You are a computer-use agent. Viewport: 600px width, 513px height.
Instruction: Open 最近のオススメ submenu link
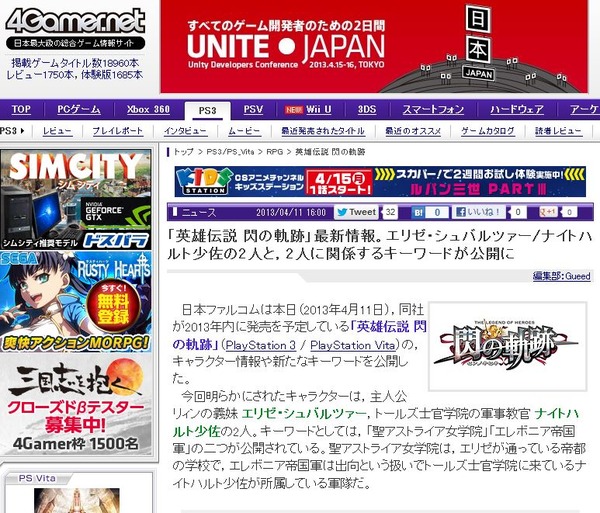point(413,131)
